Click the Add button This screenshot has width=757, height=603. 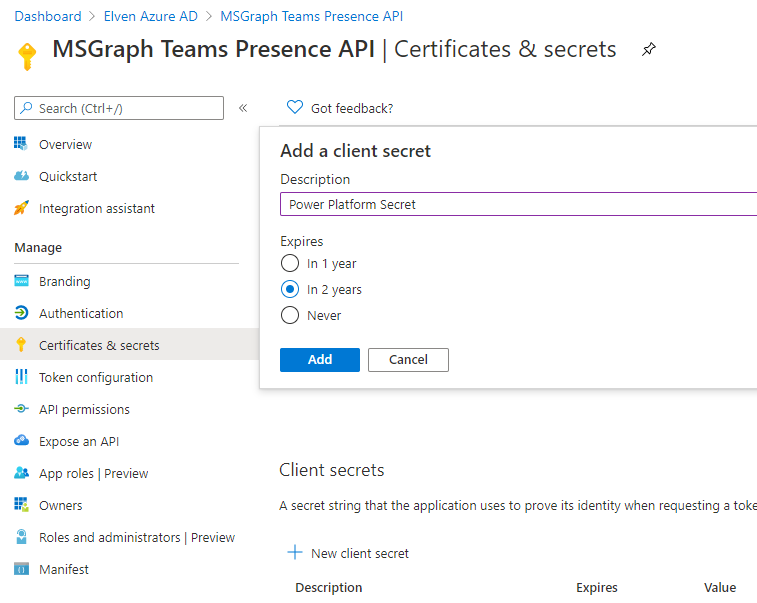pyautogui.click(x=320, y=360)
